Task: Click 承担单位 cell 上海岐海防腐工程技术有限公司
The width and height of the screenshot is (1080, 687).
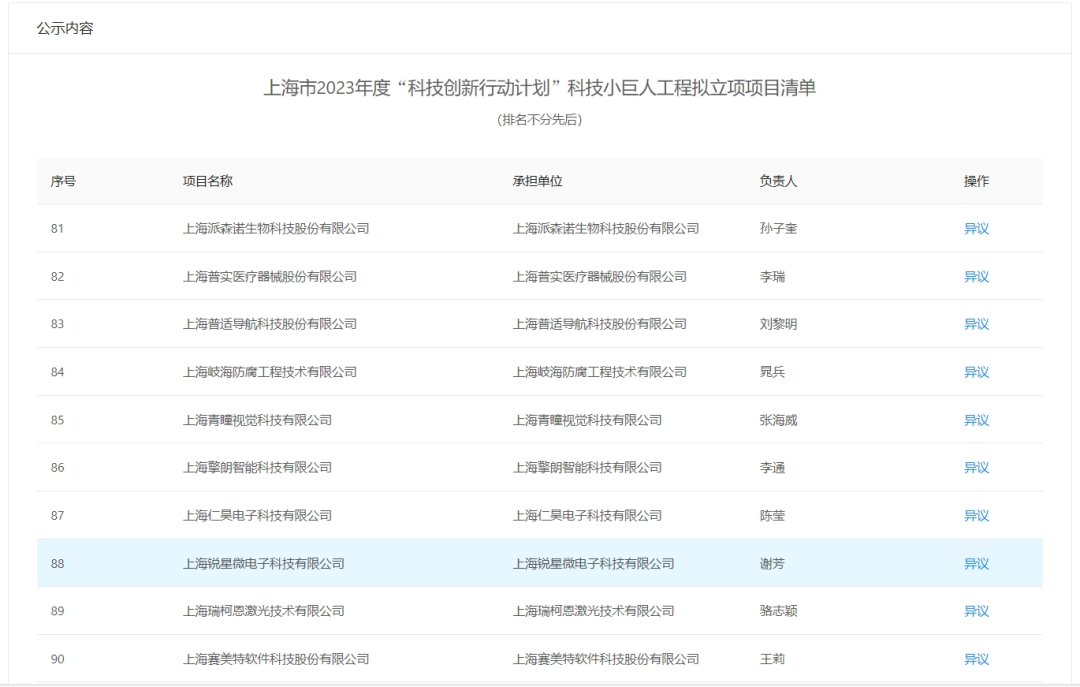Action: 599,373
